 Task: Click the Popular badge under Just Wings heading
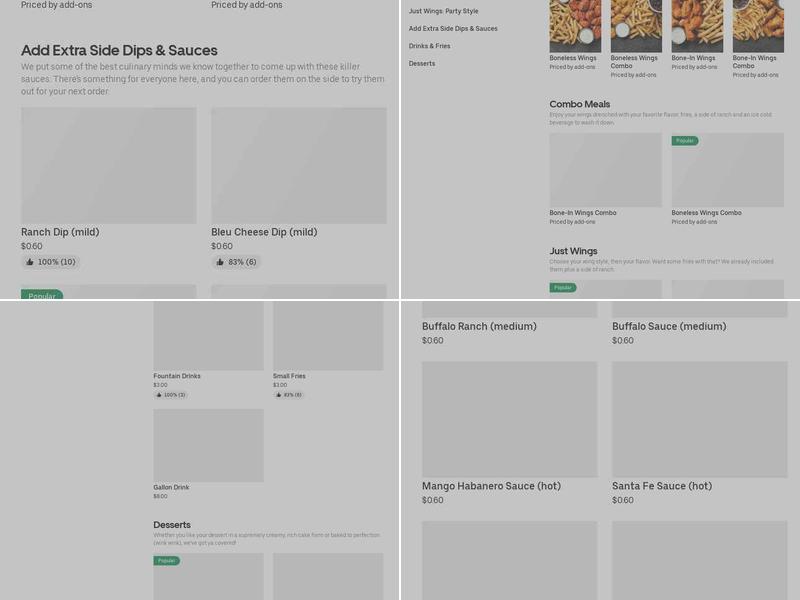563,287
